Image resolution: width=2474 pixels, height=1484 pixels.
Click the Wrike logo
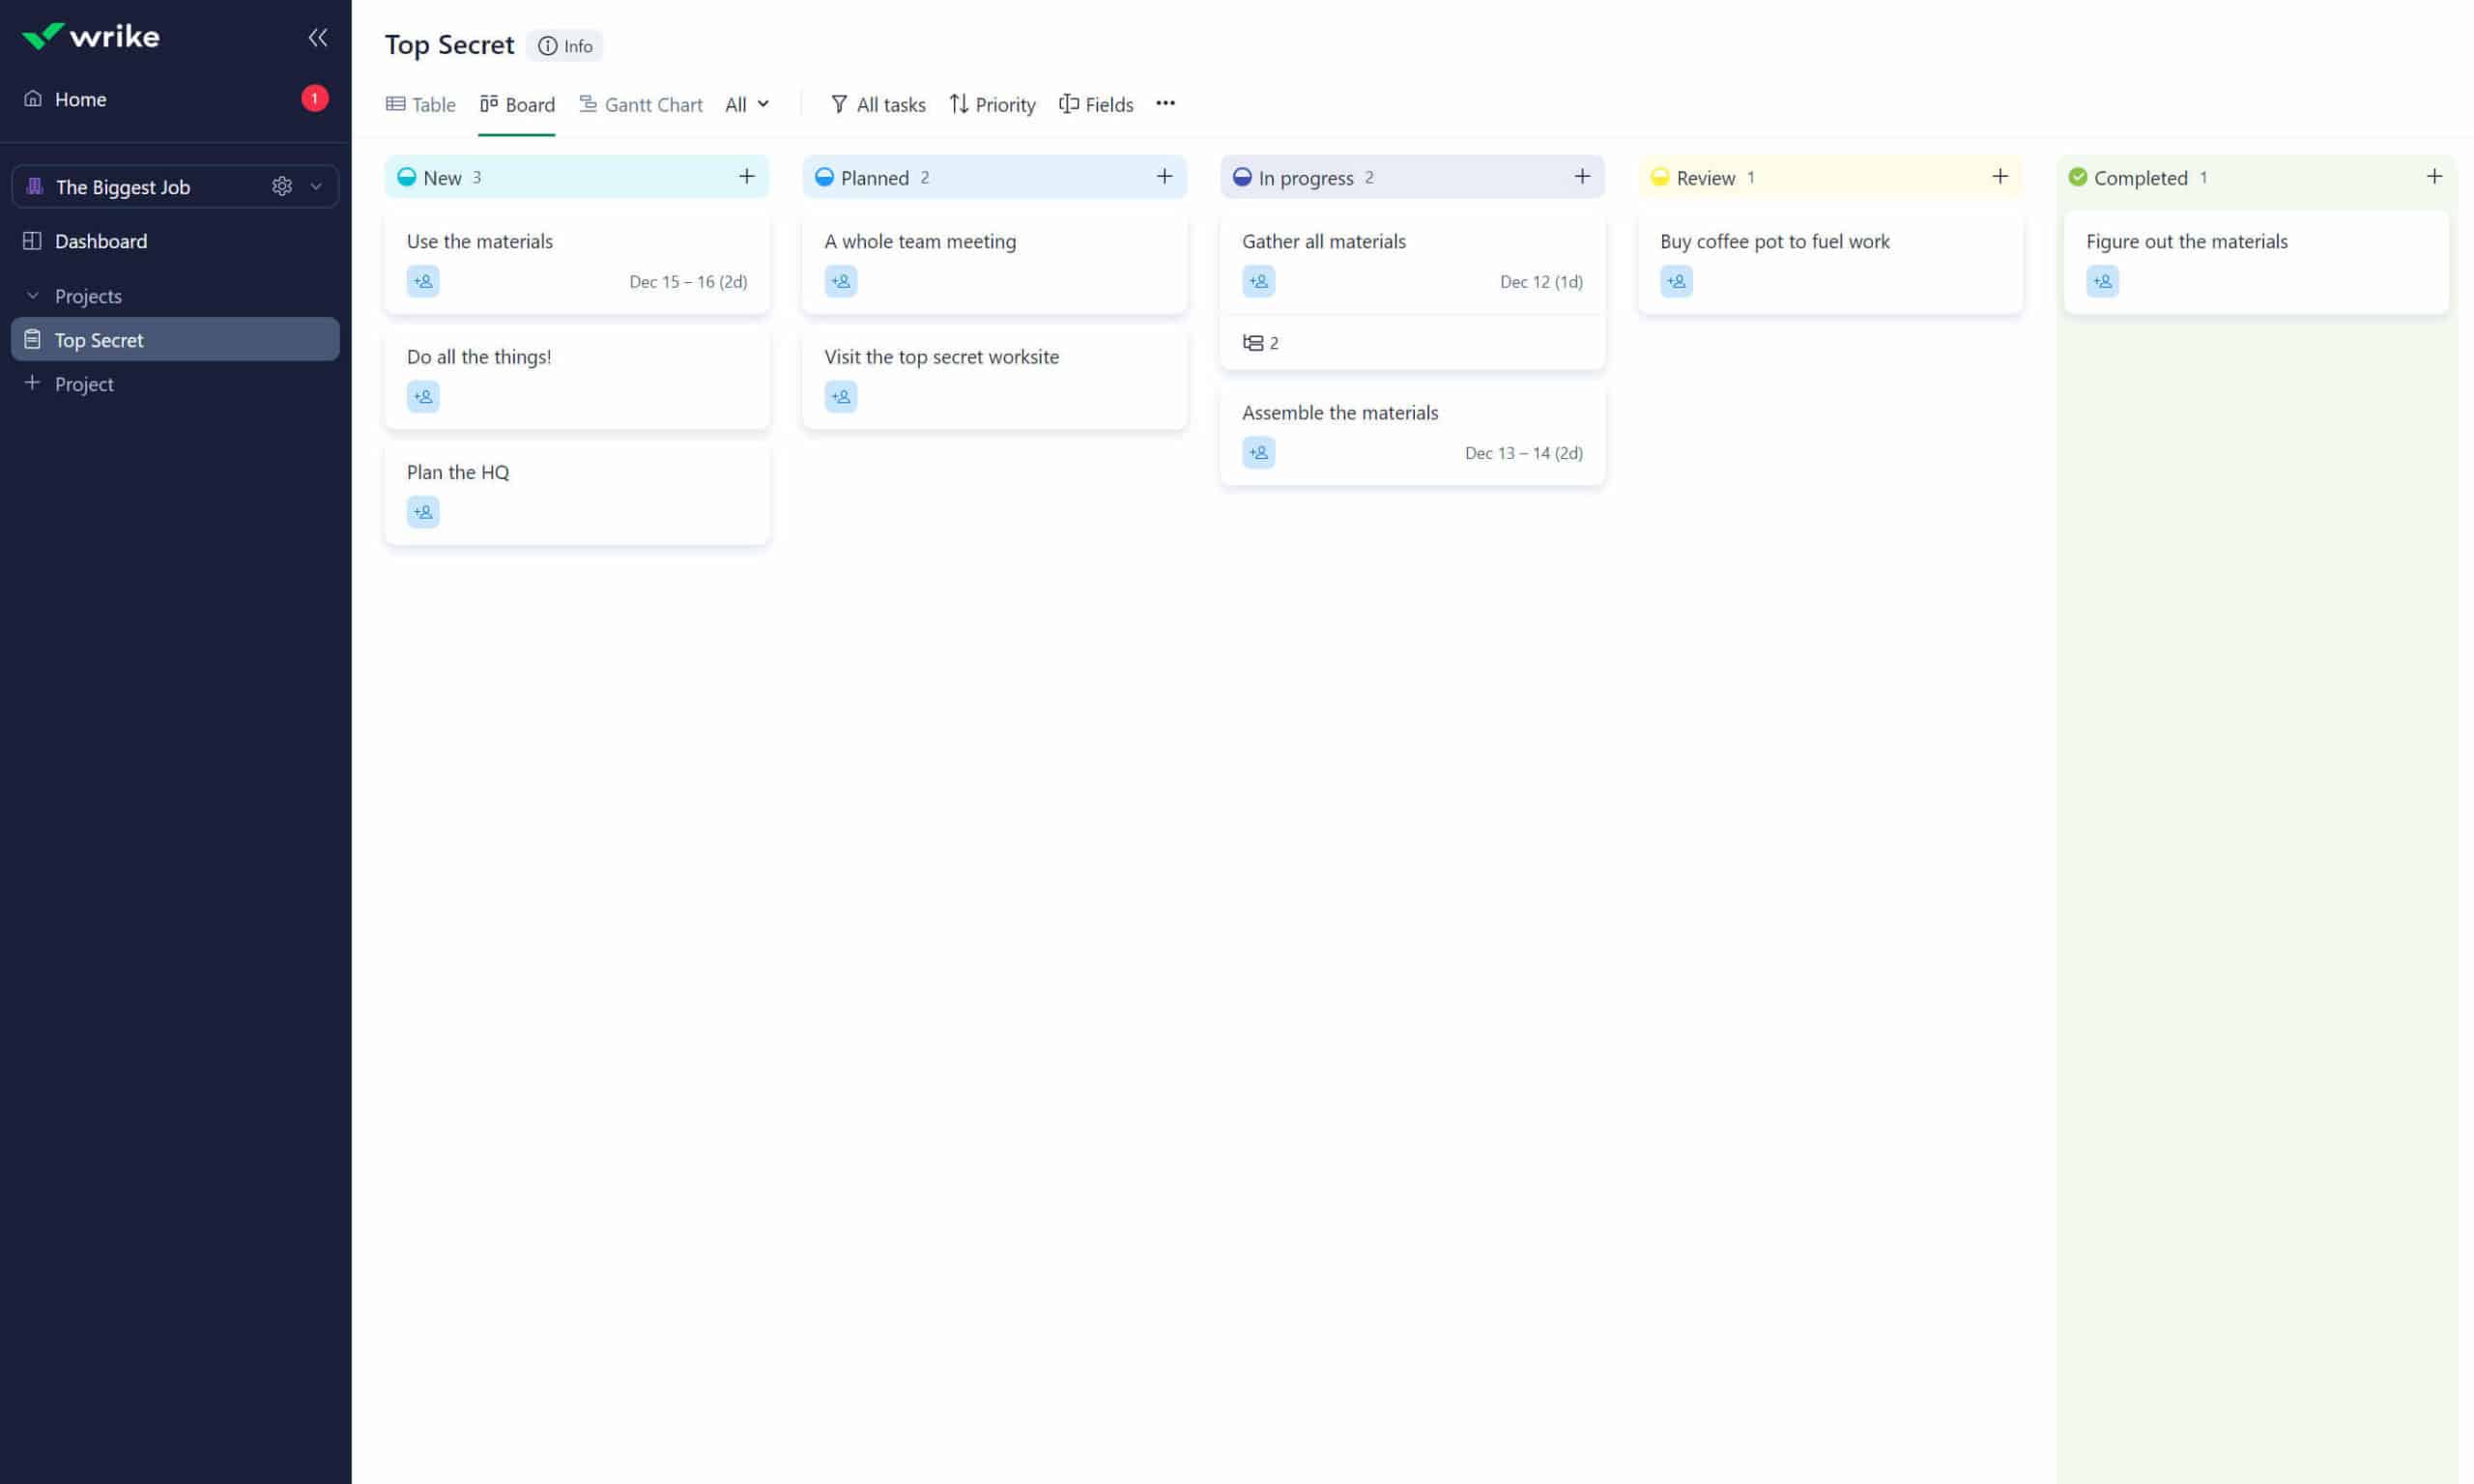[92, 36]
